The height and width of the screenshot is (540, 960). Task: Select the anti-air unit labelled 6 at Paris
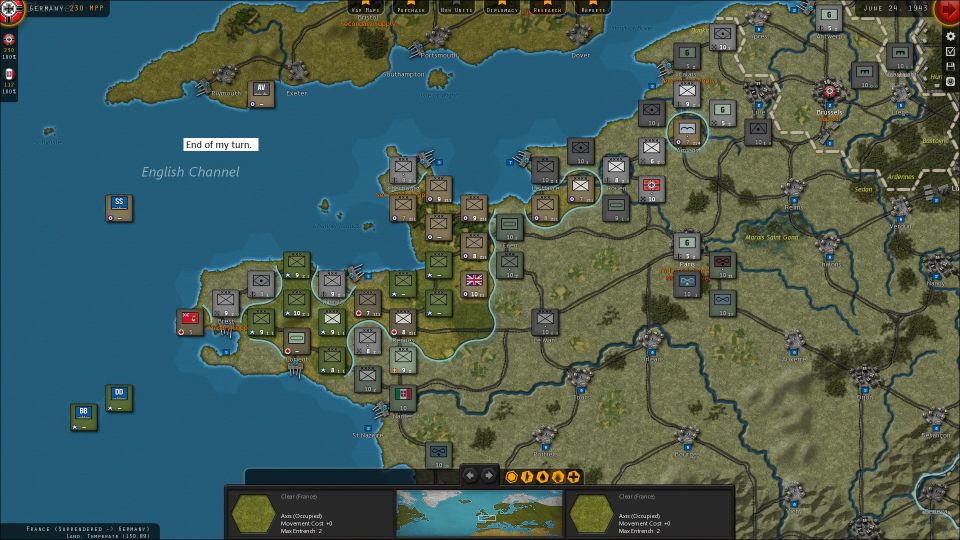tap(687, 247)
